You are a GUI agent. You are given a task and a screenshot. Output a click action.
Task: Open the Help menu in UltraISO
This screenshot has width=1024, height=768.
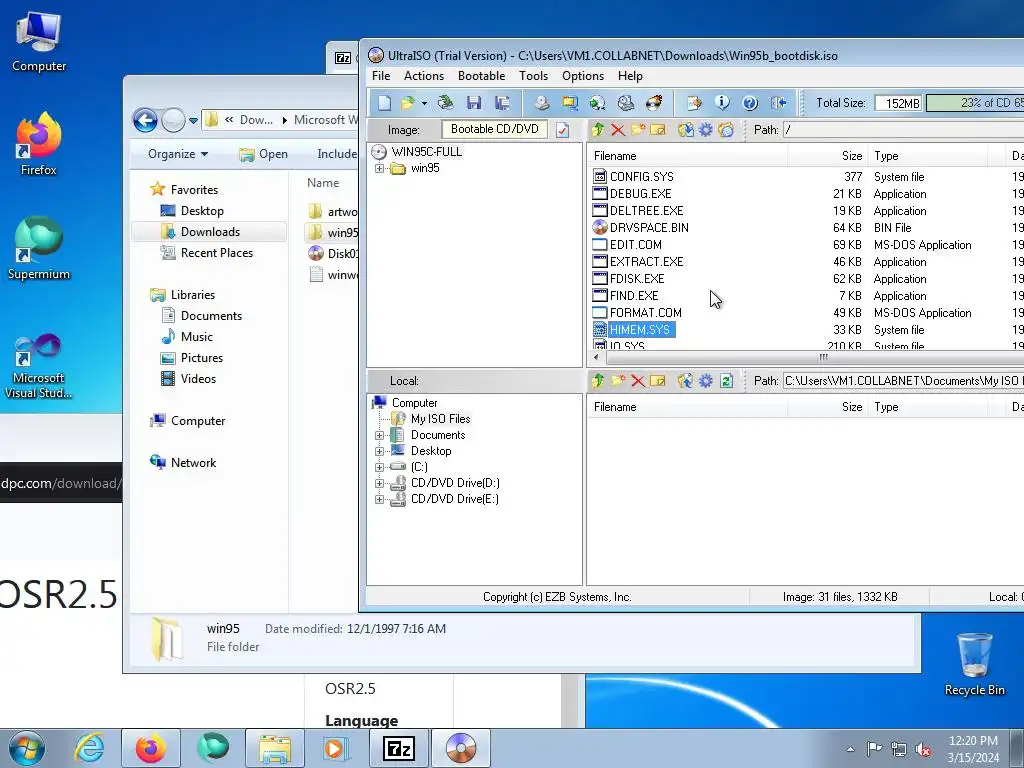(630, 76)
